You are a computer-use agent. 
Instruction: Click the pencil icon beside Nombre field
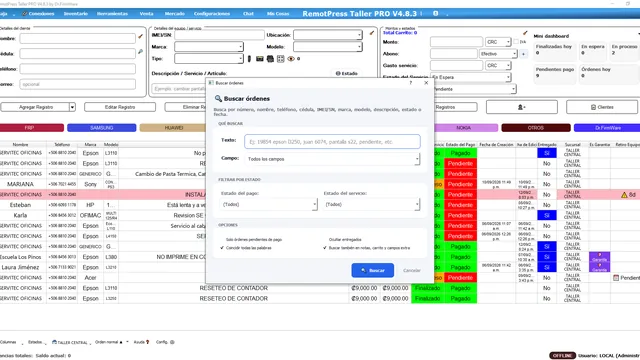pyautogui.click(x=140, y=37)
